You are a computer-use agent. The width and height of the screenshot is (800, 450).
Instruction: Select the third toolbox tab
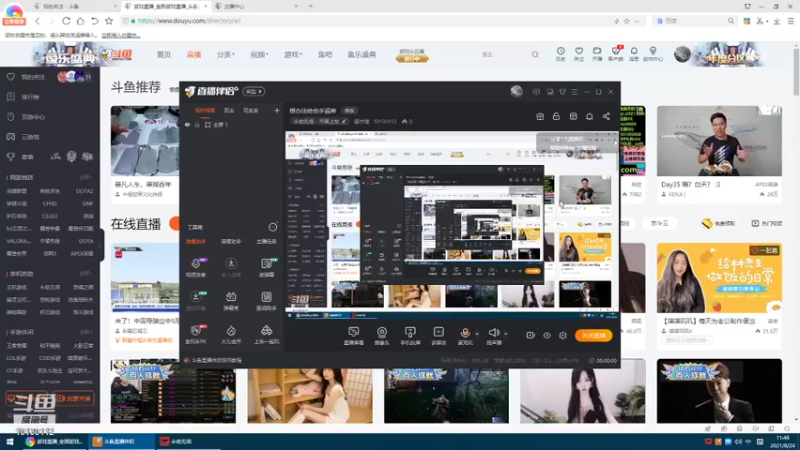click(266, 241)
